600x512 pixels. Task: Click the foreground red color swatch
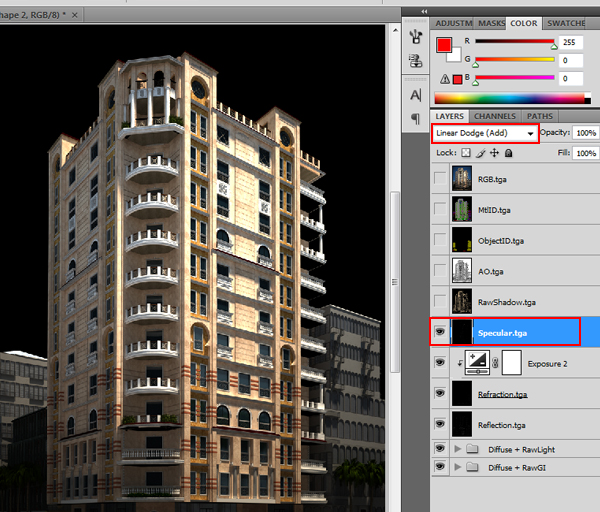click(x=444, y=45)
